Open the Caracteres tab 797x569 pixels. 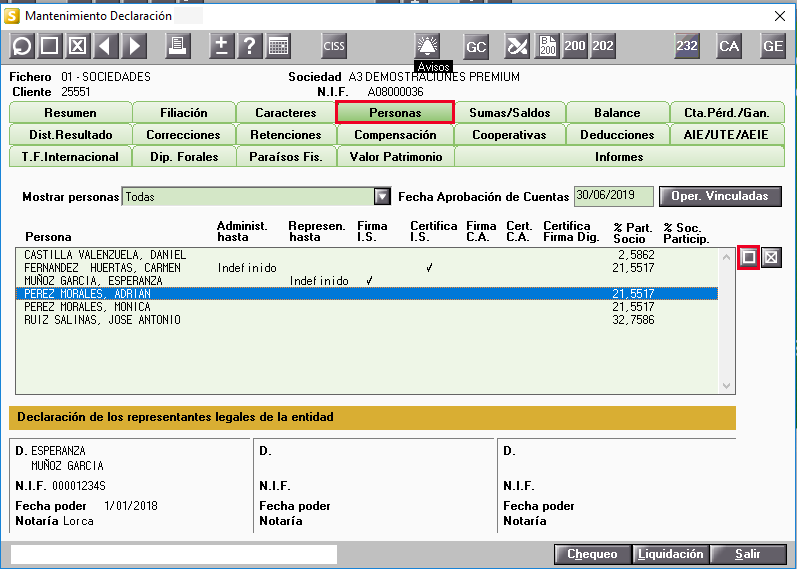(x=286, y=112)
